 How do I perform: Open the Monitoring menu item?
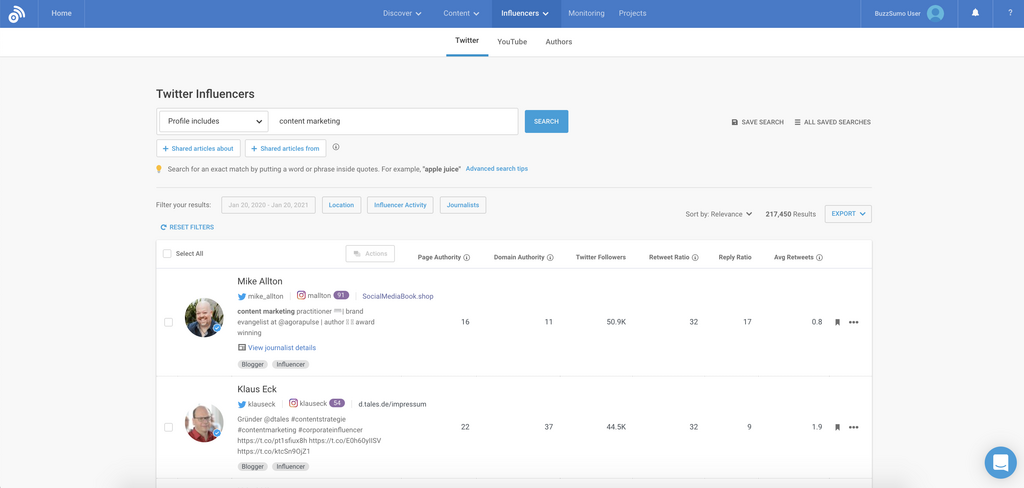[x=586, y=13]
